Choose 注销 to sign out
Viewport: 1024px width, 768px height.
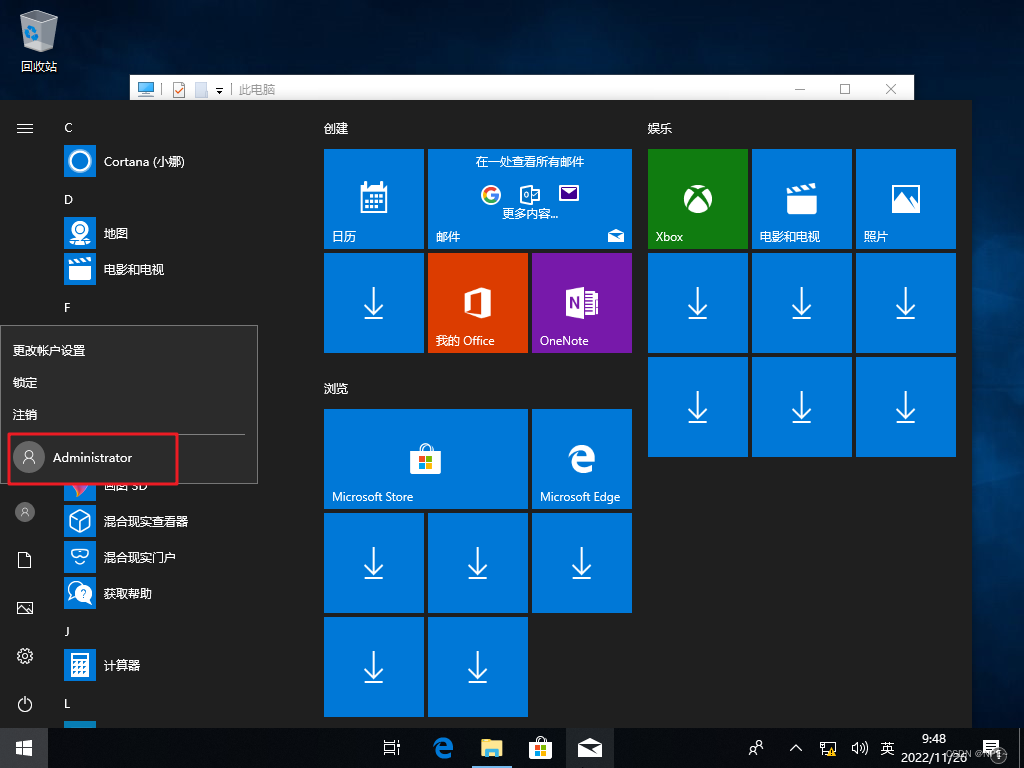[25, 414]
